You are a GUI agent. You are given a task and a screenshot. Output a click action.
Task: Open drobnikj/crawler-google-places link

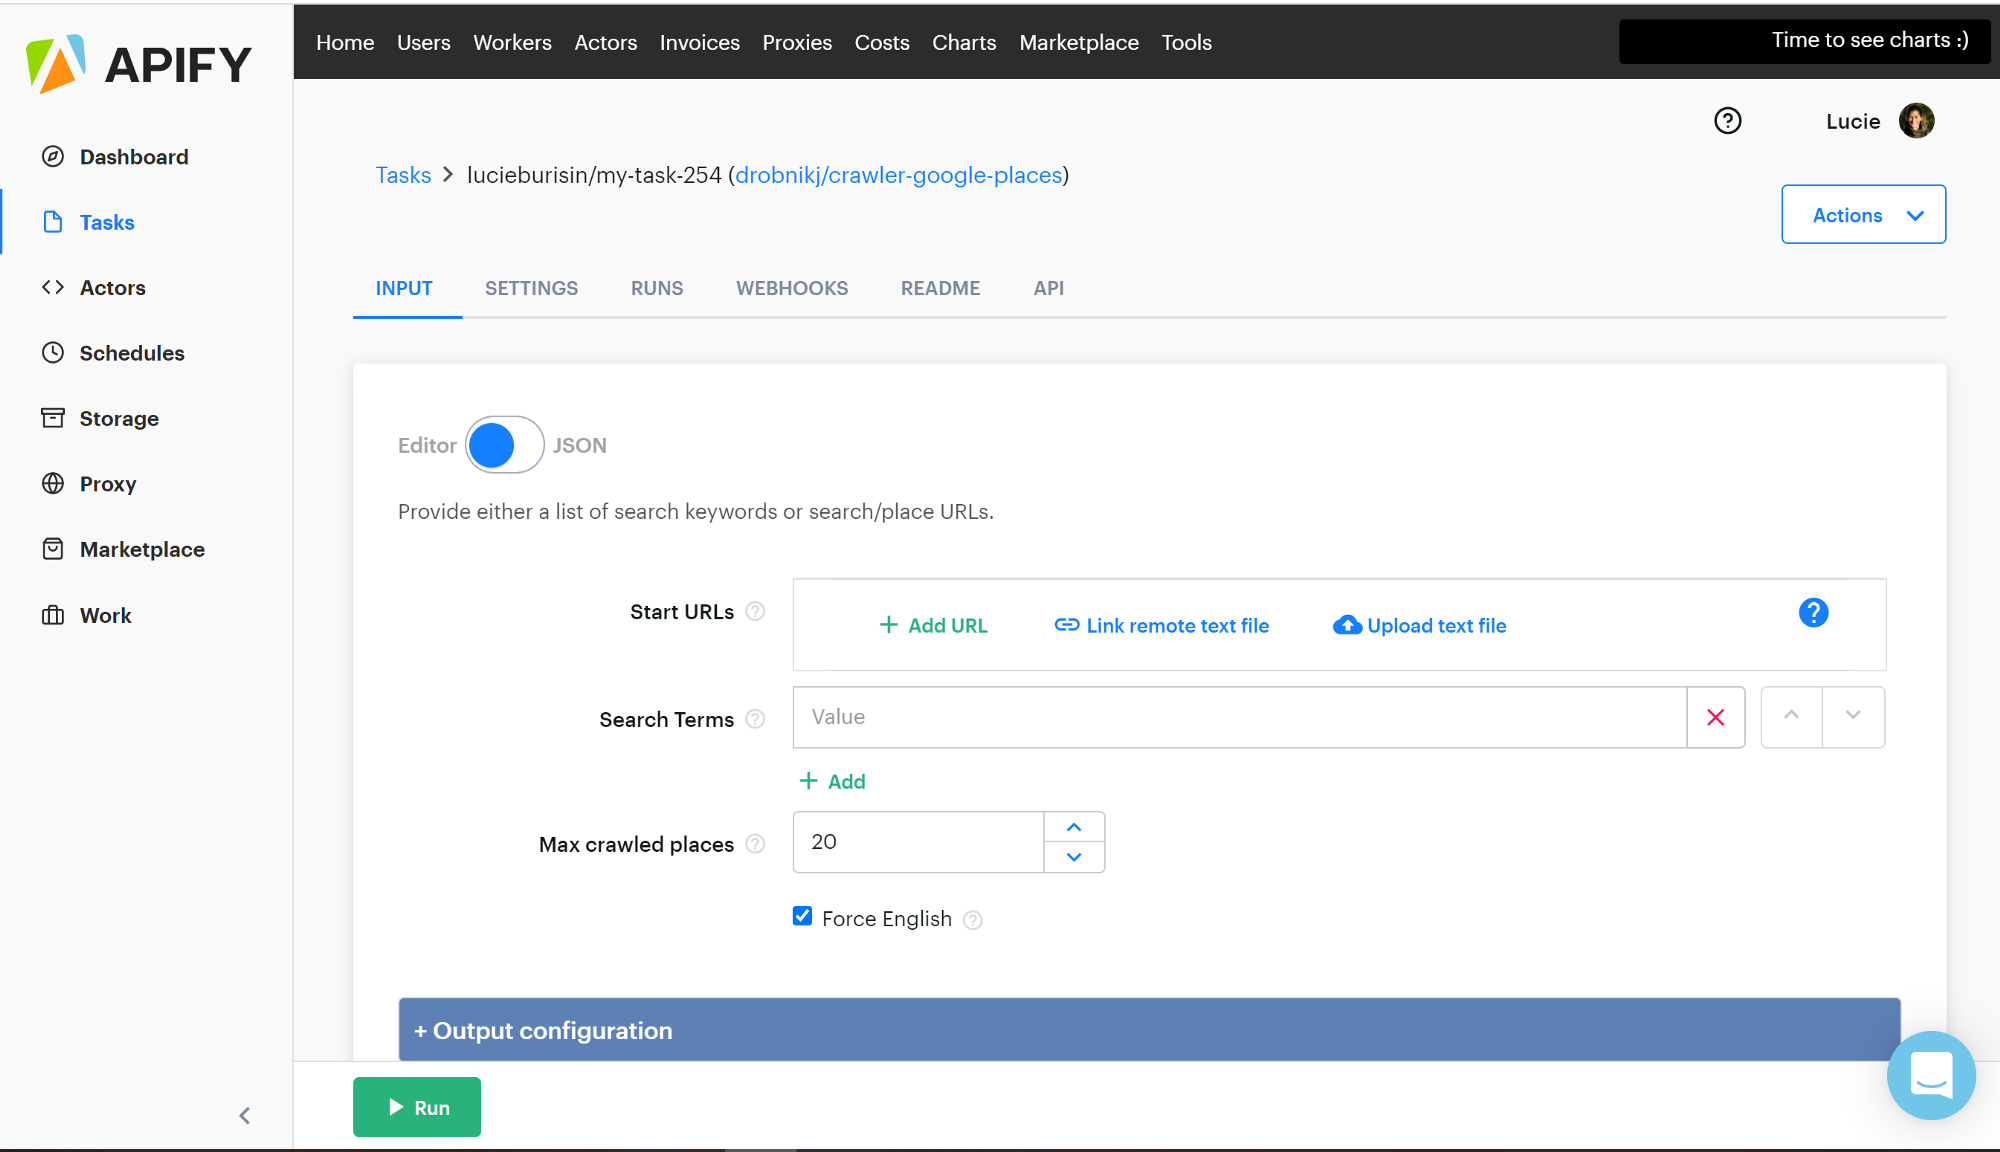(x=898, y=175)
